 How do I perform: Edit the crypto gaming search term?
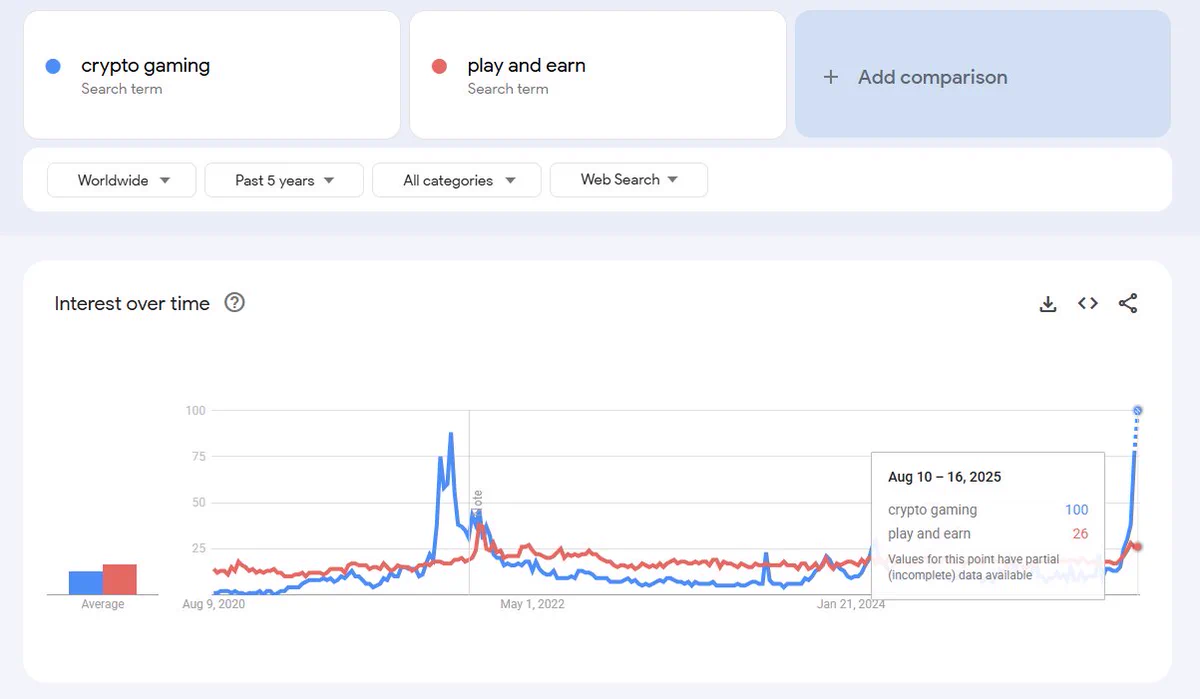point(211,75)
